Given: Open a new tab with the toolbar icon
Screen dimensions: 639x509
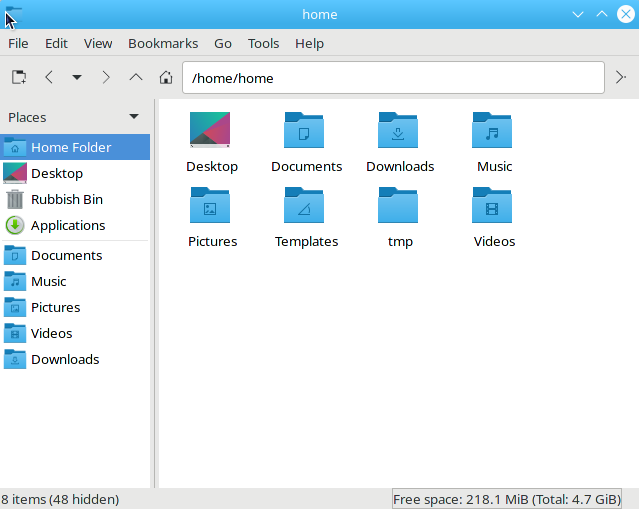Looking at the screenshot, I should [19, 77].
